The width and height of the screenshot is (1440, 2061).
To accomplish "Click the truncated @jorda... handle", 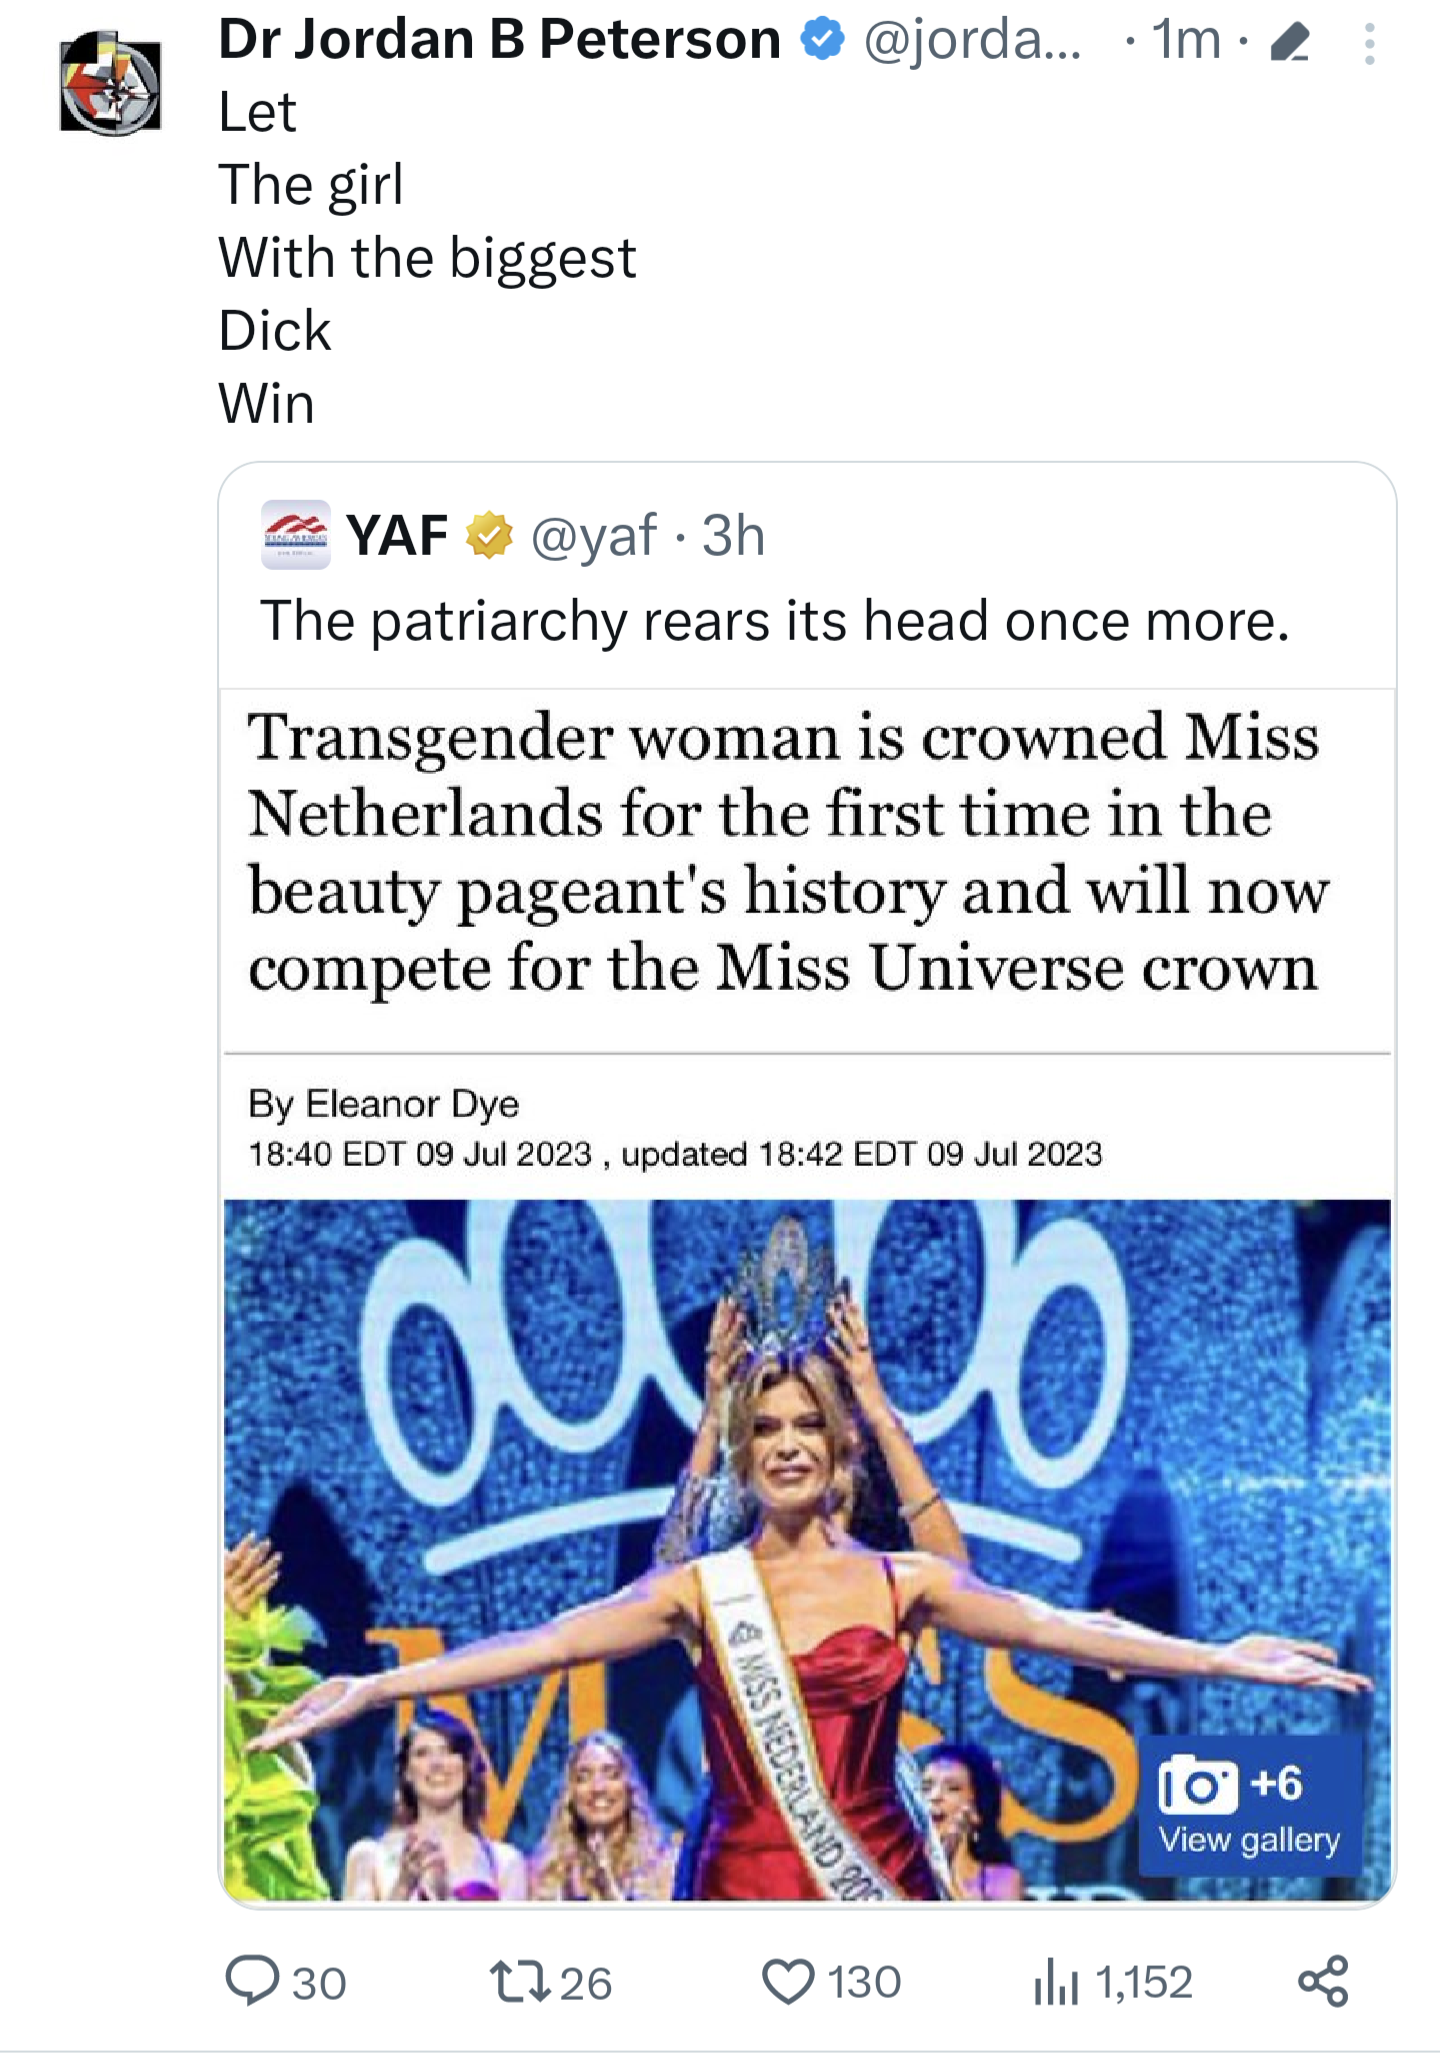I will 972,41.
